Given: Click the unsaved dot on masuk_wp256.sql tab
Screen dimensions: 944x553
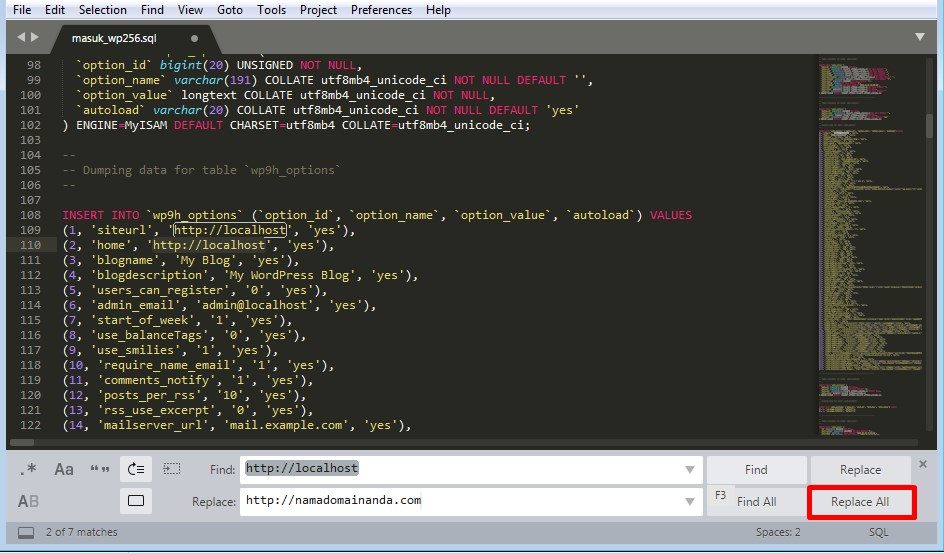Looking at the screenshot, I should tap(194, 39).
